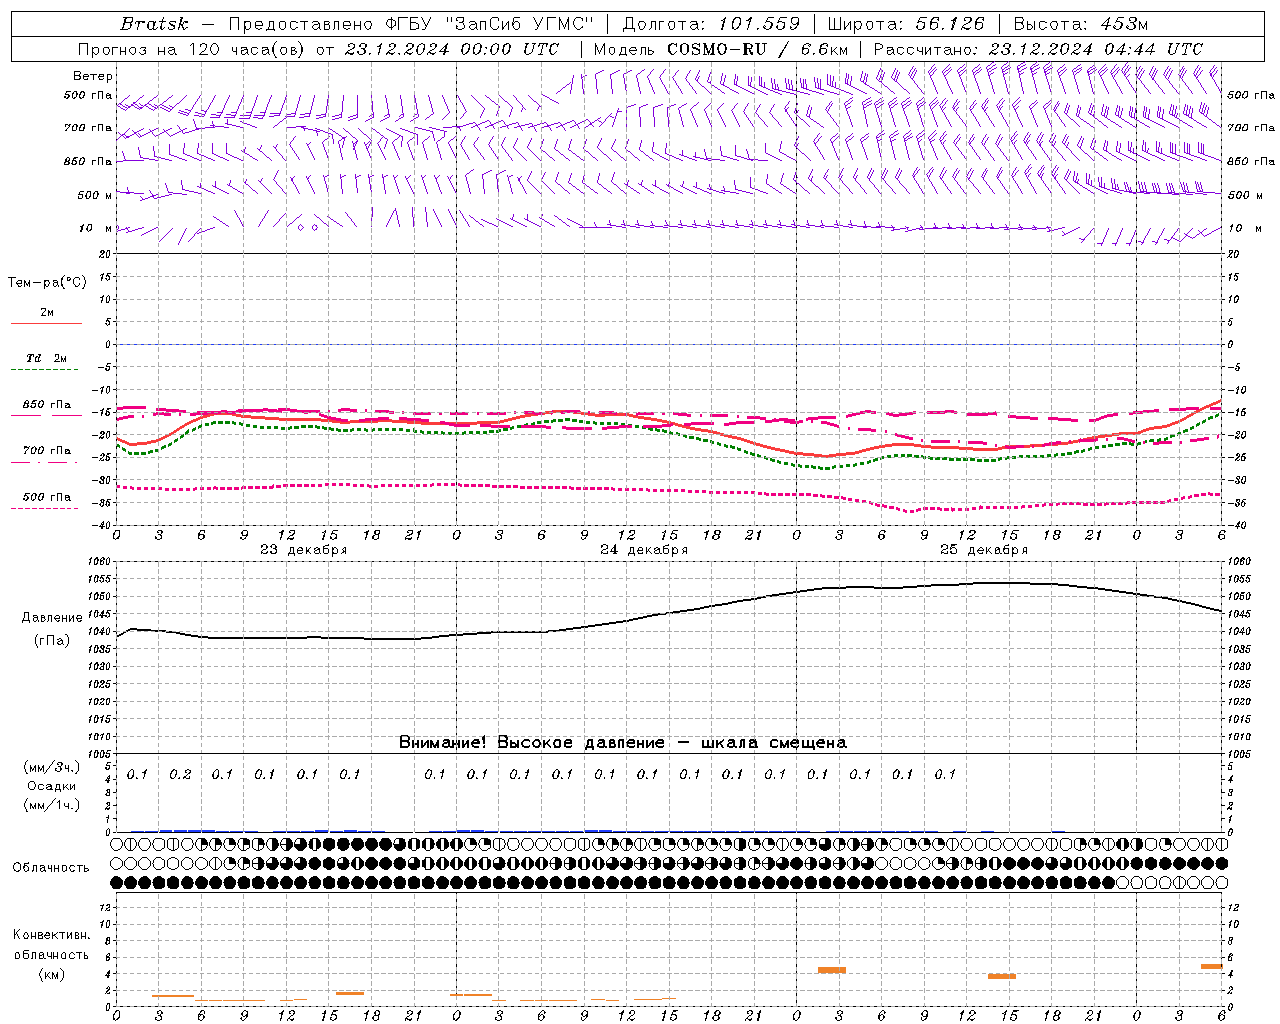Click the Высота: 453м elevation value
Screen dimensions: 1280x1024
tap(1081, 24)
